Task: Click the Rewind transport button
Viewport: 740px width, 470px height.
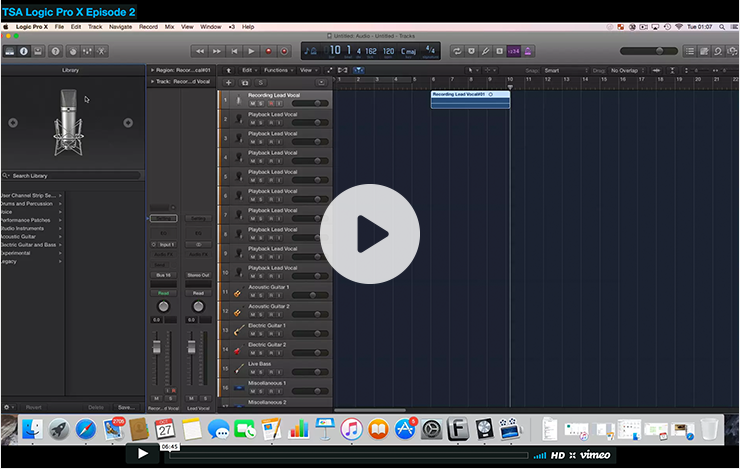Action: (x=200, y=51)
